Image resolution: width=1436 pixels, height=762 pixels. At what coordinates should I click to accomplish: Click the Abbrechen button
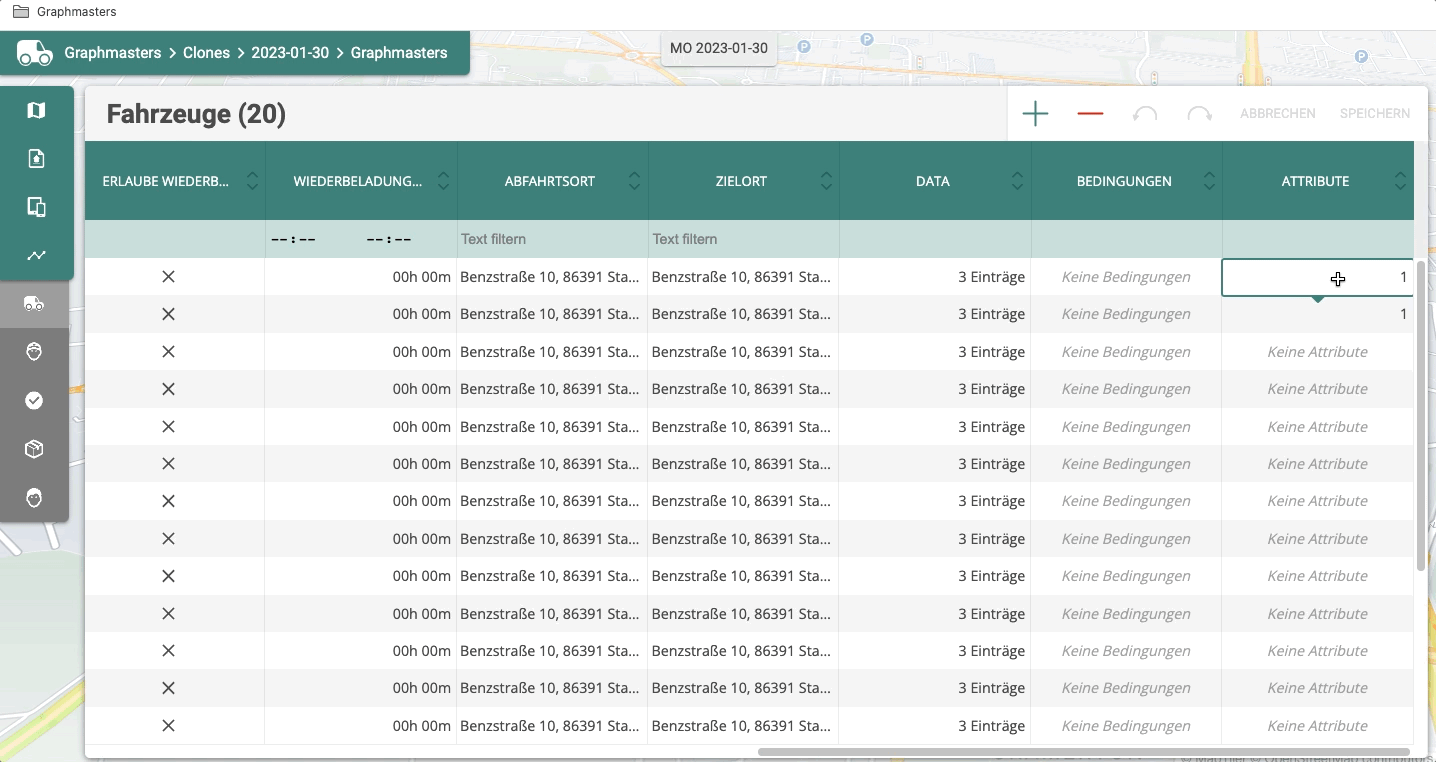[1277, 114]
